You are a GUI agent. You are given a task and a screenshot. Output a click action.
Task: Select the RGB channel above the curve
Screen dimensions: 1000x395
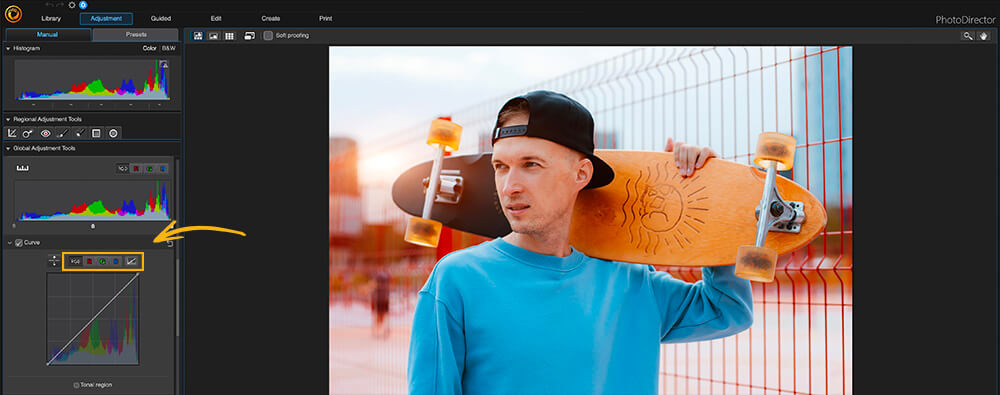tap(75, 262)
